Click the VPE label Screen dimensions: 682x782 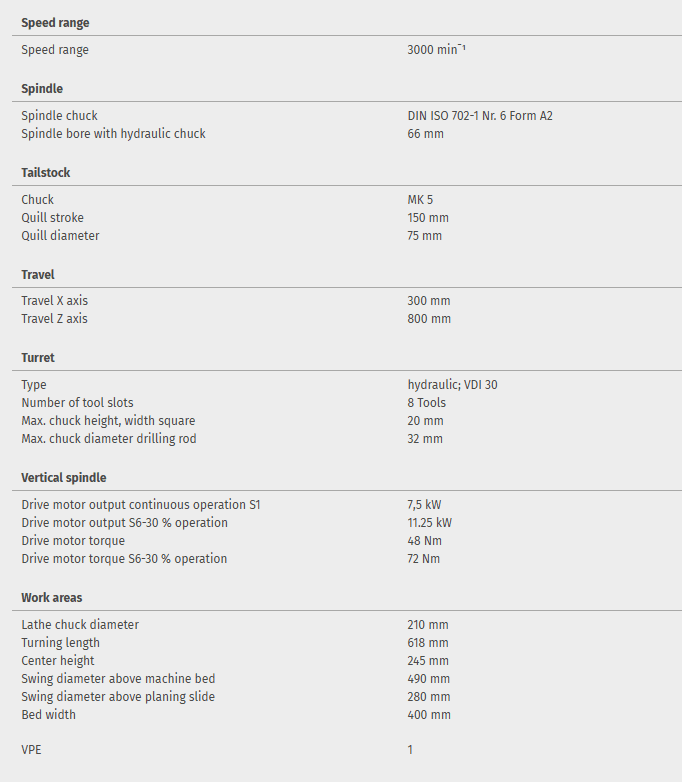pos(33,749)
